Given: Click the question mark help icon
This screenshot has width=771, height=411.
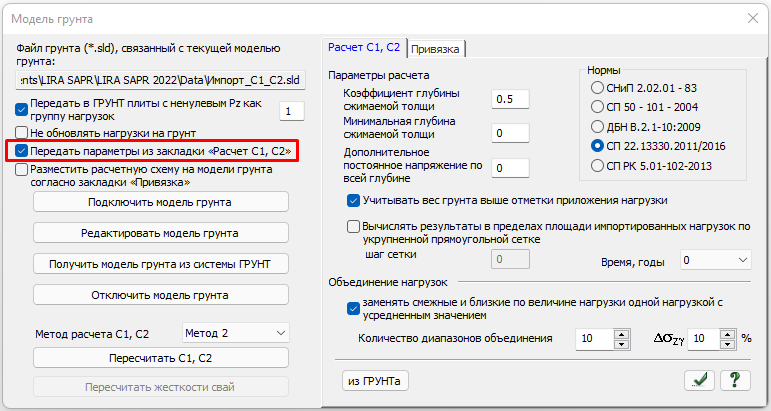Looking at the screenshot, I should tap(735, 379).
